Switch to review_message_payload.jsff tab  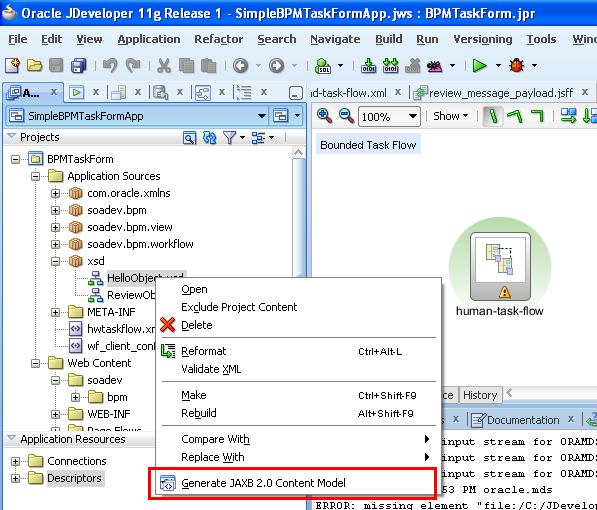point(501,93)
